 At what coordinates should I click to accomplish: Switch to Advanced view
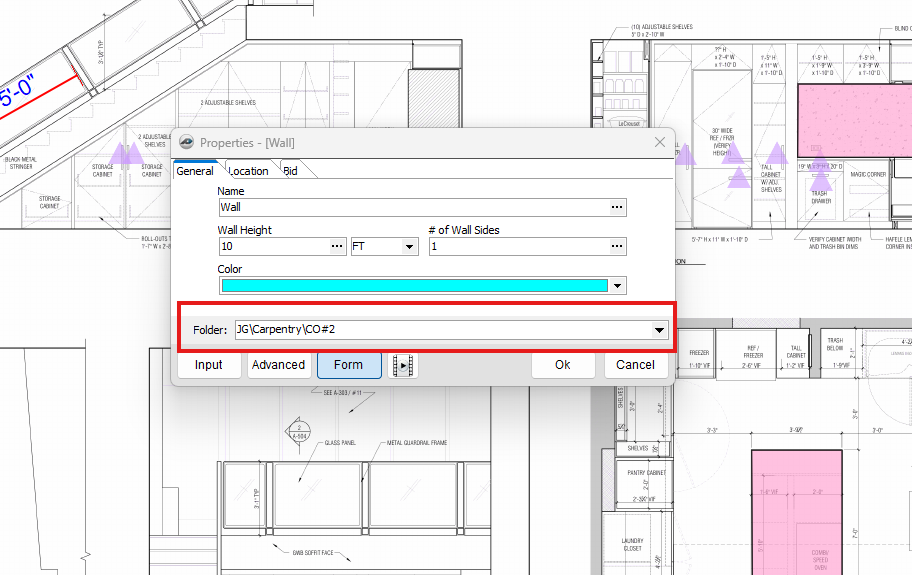click(278, 365)
